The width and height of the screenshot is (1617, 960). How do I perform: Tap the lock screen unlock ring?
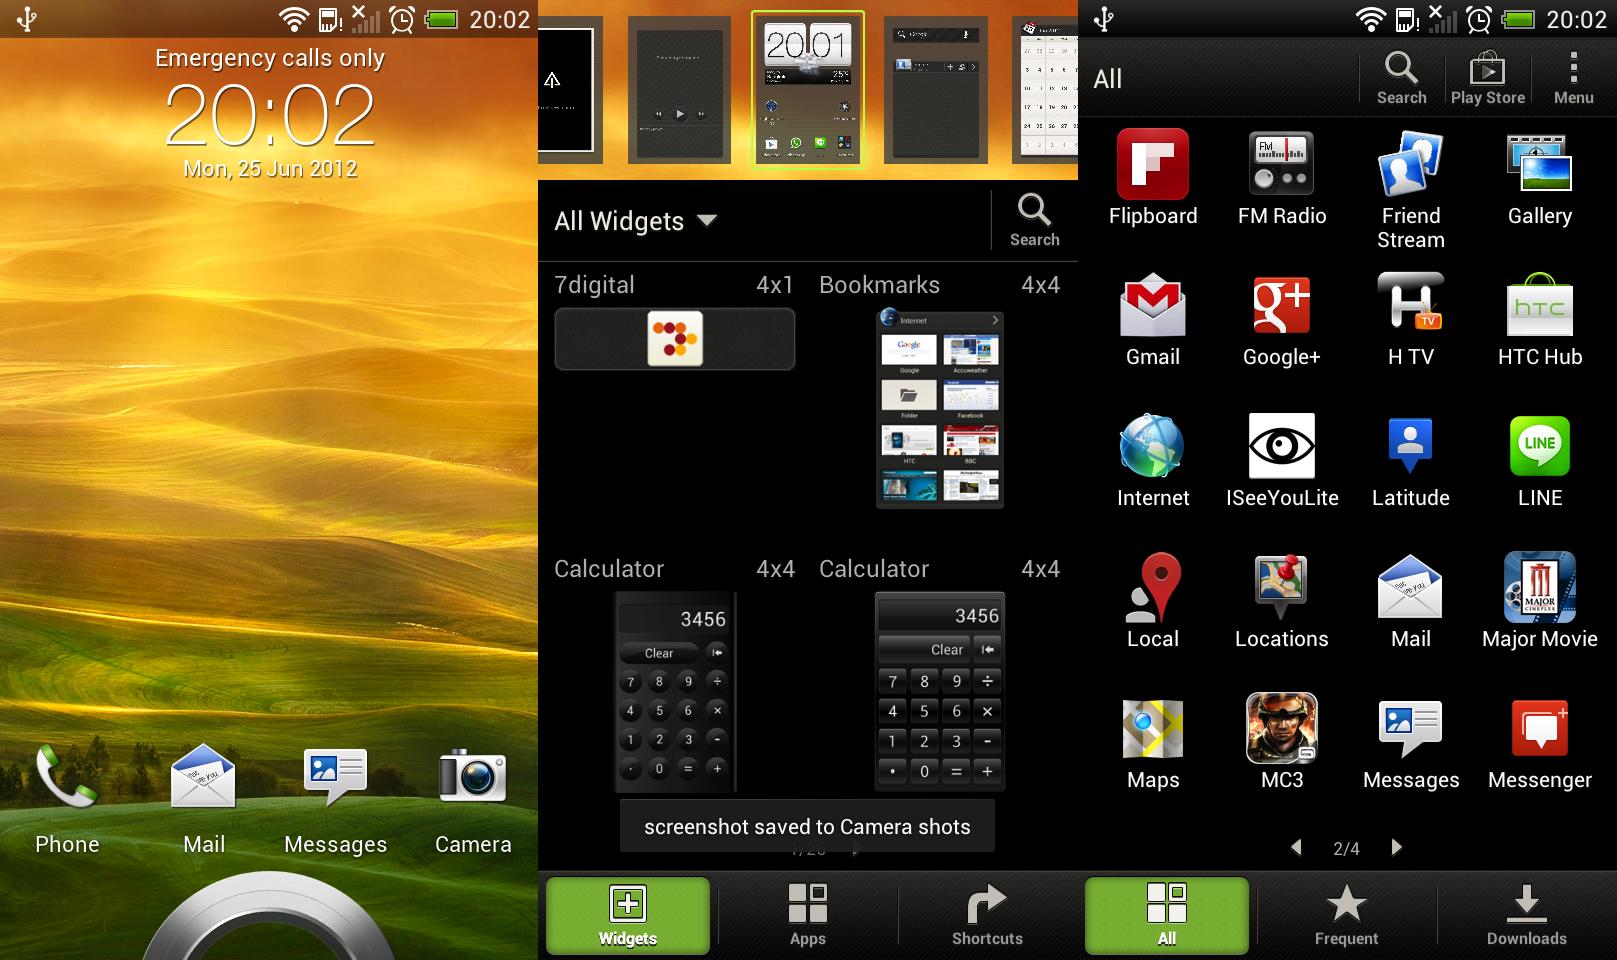(x=269, y=918)
